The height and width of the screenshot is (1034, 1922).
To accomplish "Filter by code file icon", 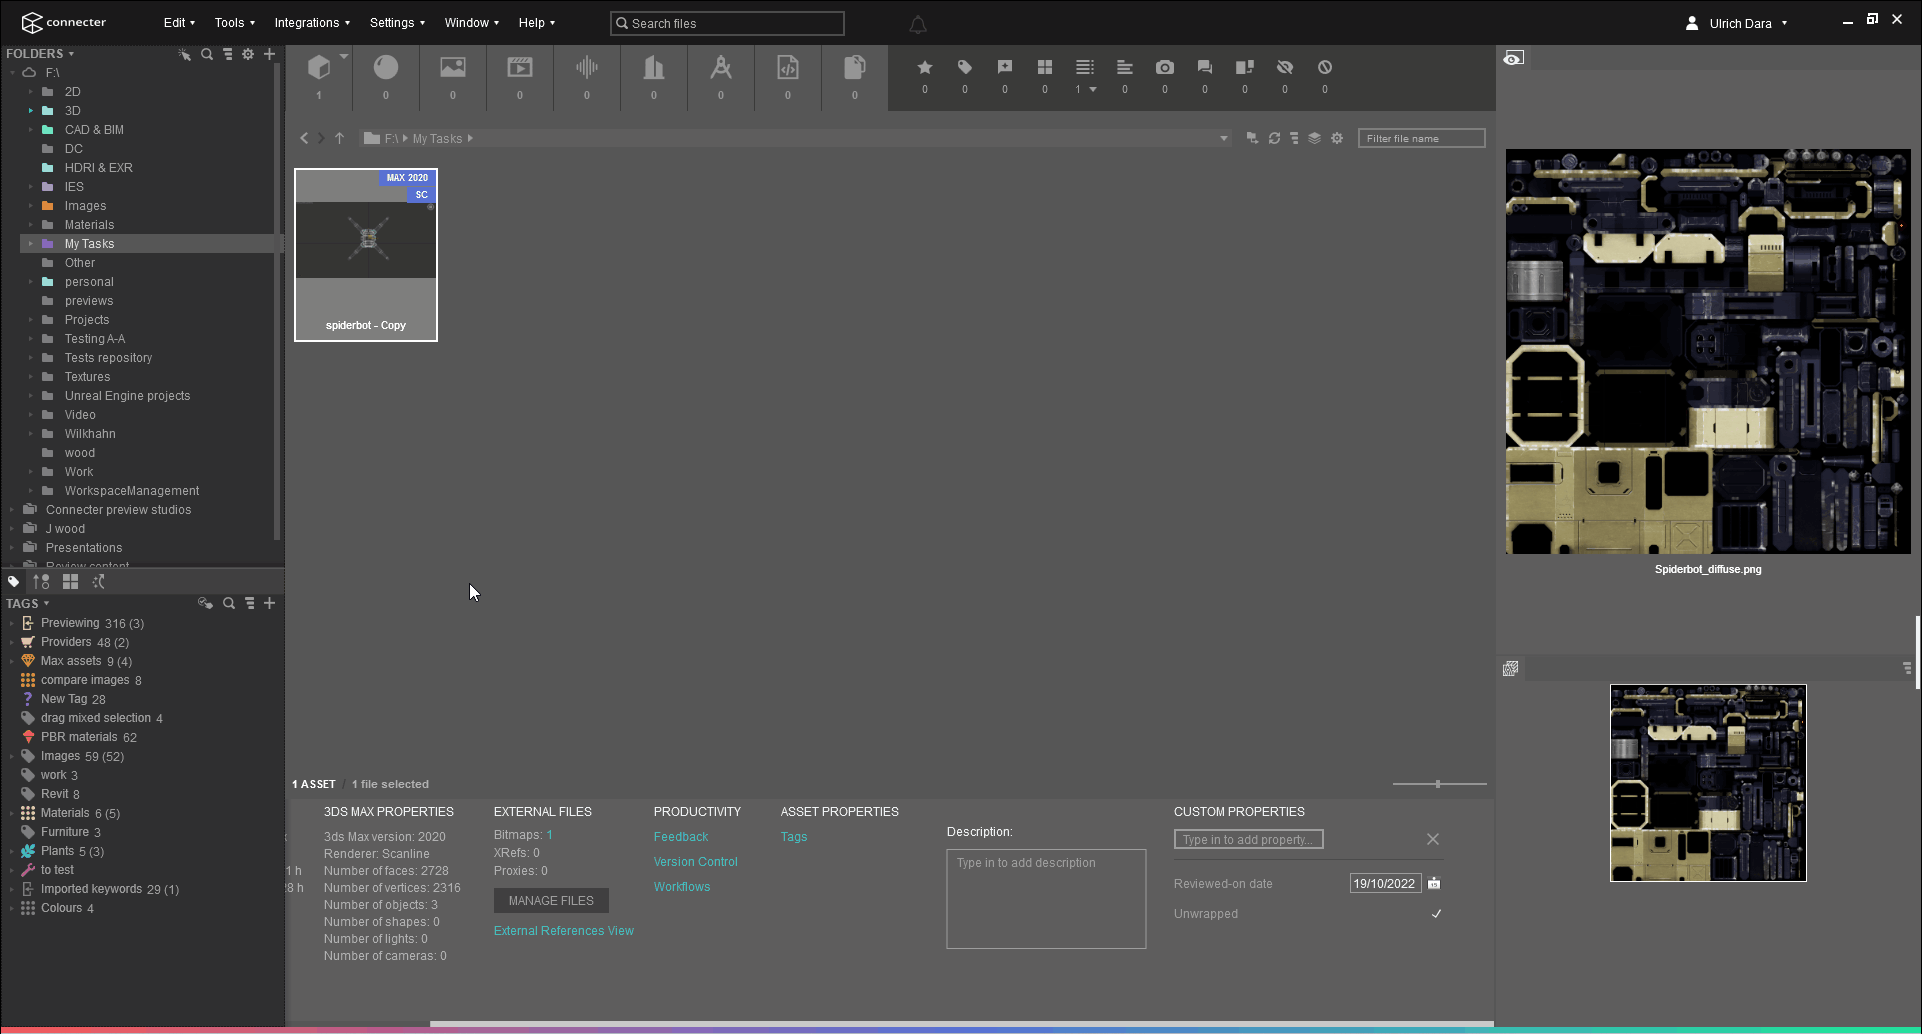I will tap(788, 67).
